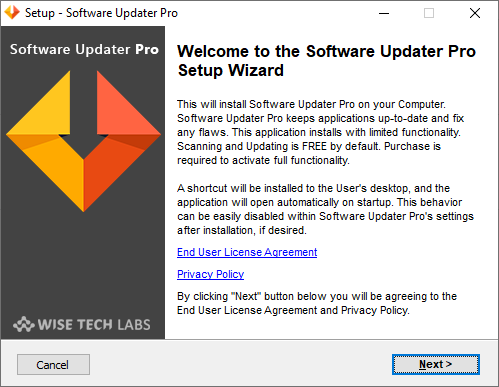Click the title bar text Setup - Software Updater Pro
The width and height of the screenshot is (499, 387).
click(101, 13)
